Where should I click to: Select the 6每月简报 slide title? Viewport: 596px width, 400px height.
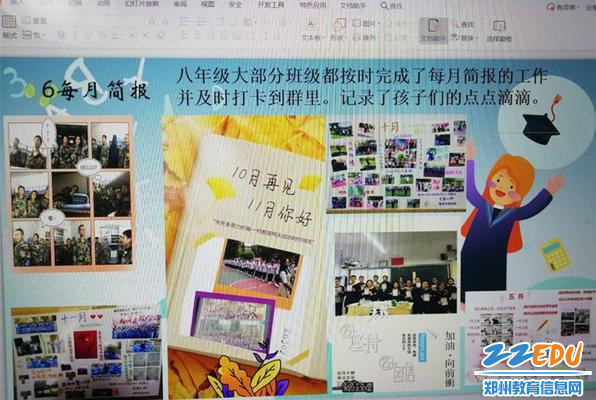click(x=96, y=91)
